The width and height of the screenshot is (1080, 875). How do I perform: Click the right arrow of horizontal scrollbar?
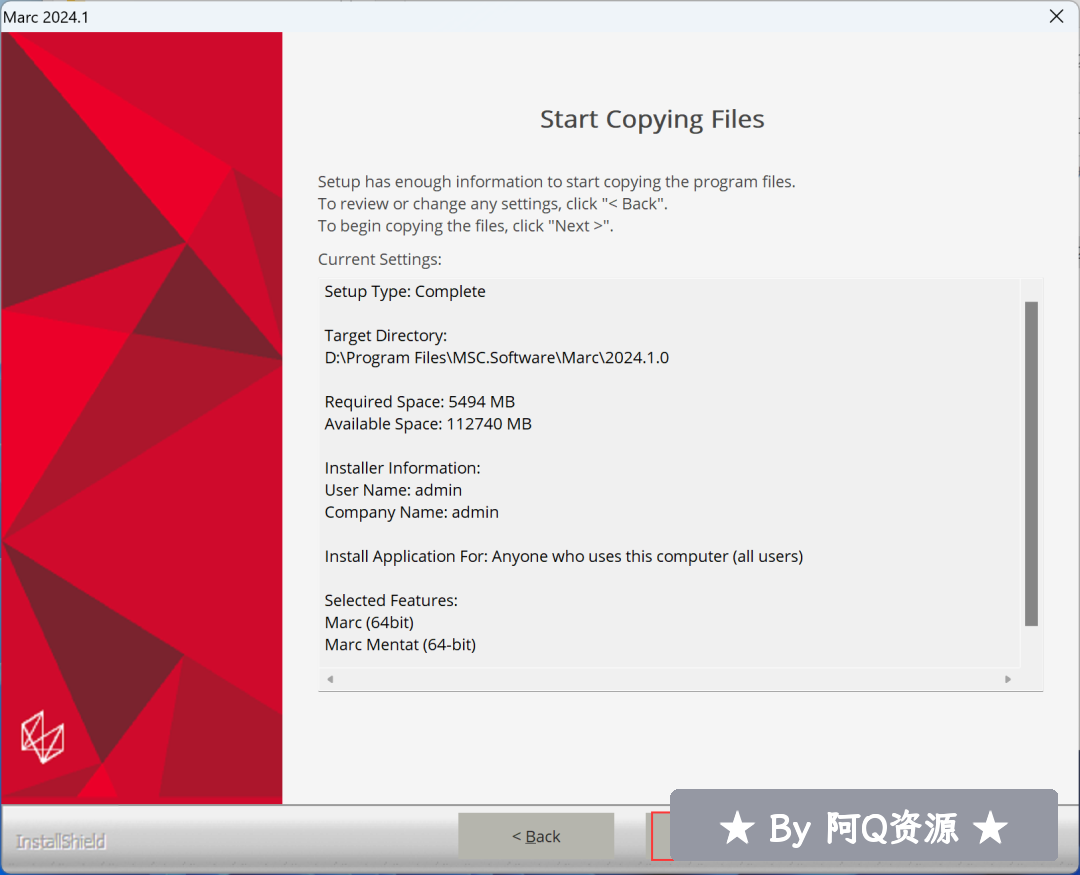[x=1008, y=679]
